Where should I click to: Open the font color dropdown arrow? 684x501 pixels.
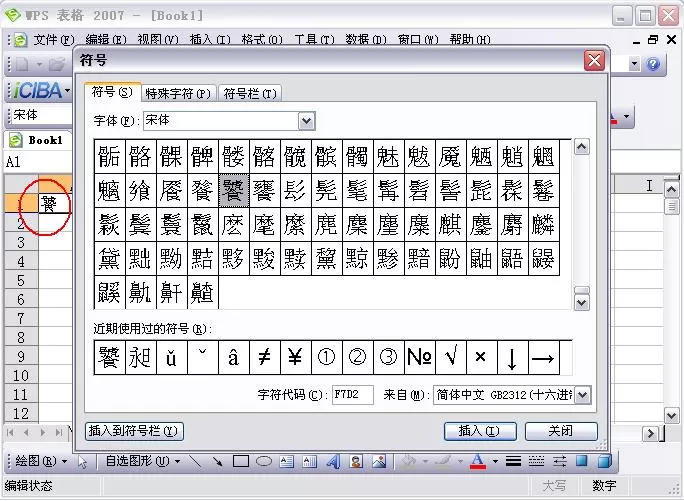495,461
